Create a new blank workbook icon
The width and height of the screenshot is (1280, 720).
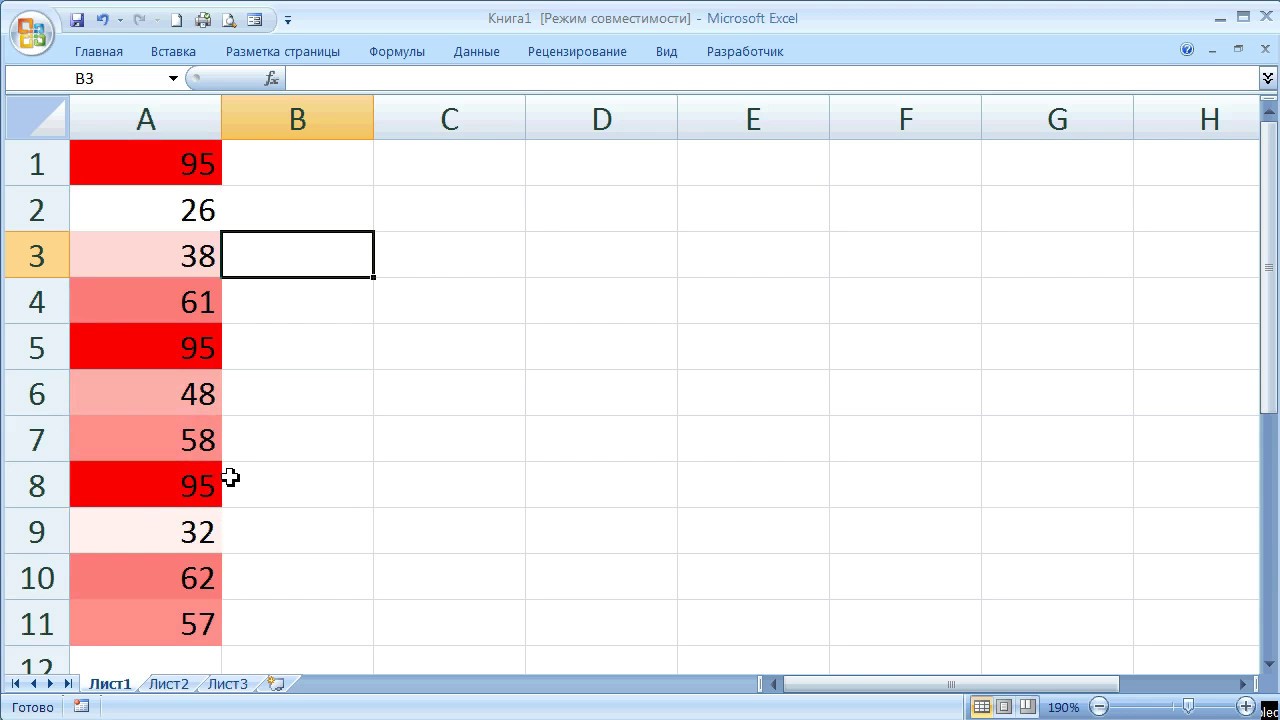[177, 19]
